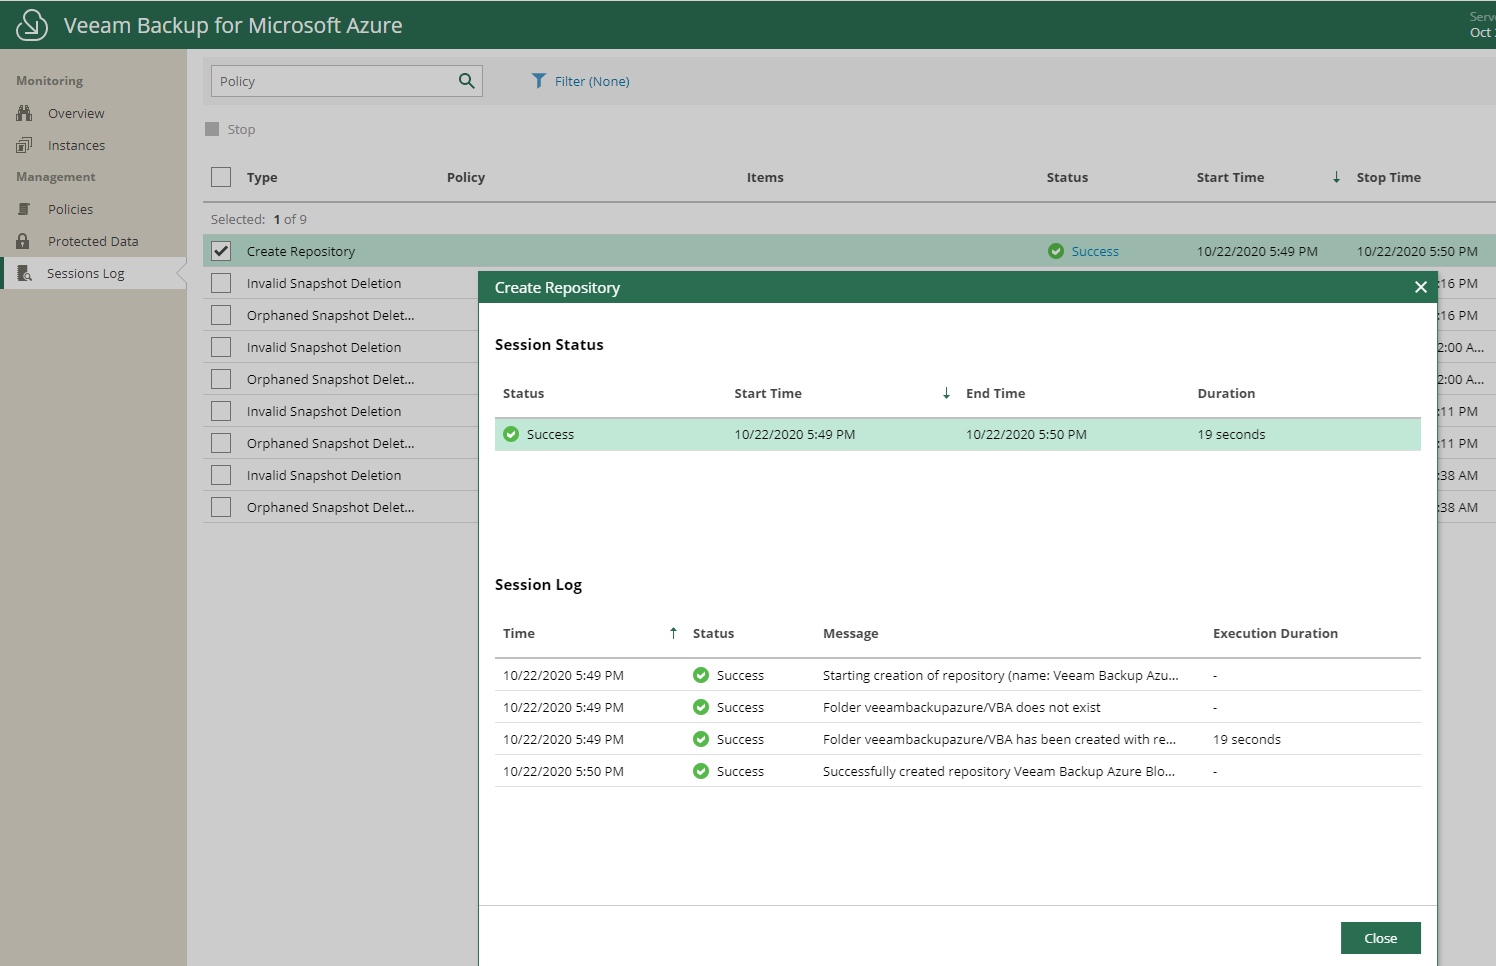
Task: Click the Stop button label
Action: point(241,129)
